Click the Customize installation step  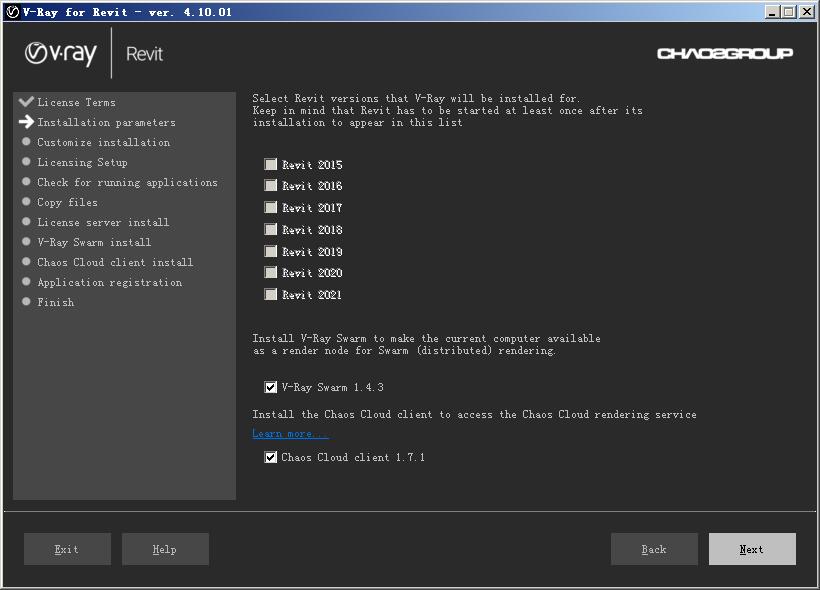(104, 142)
